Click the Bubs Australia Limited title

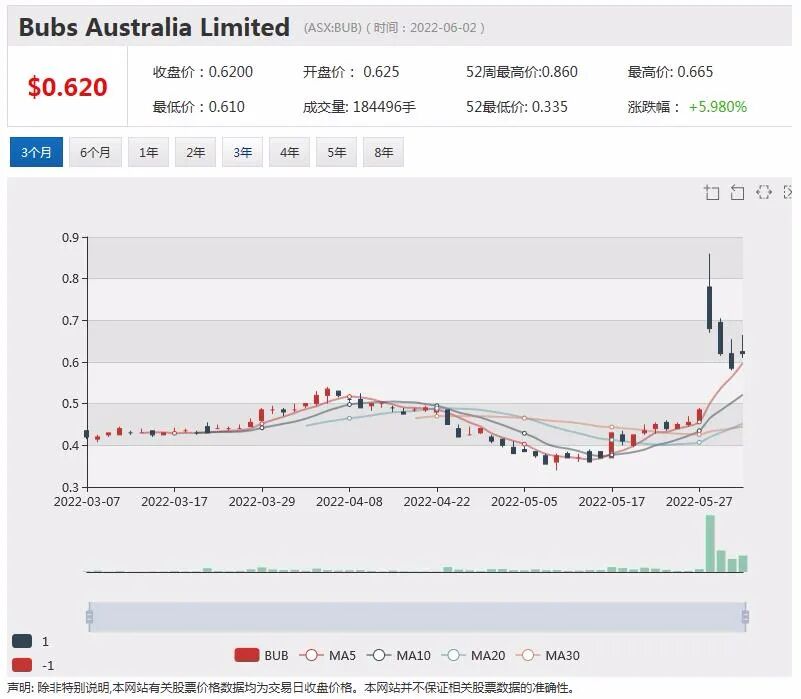(154, 27)
